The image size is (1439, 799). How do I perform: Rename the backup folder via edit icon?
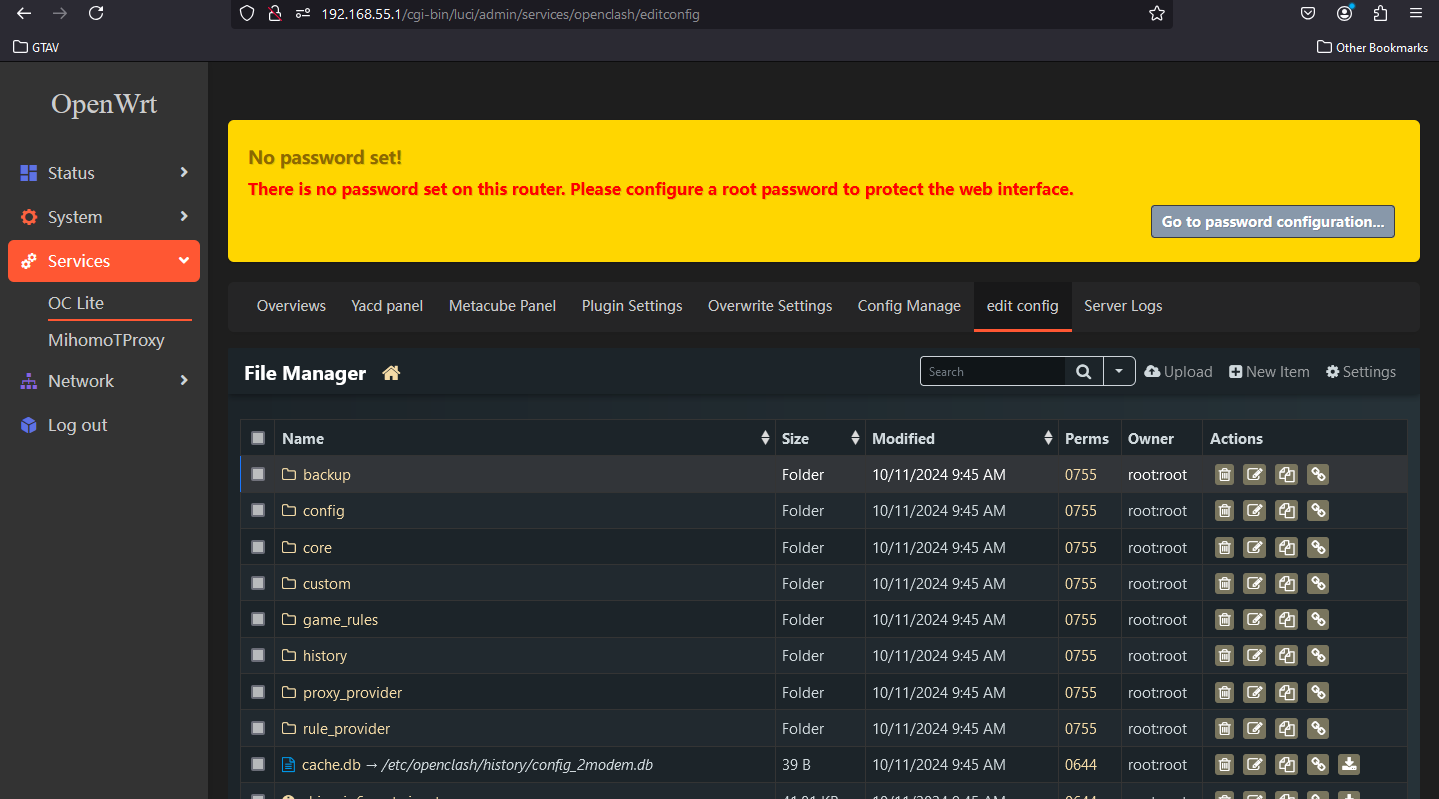point(1255,475)
